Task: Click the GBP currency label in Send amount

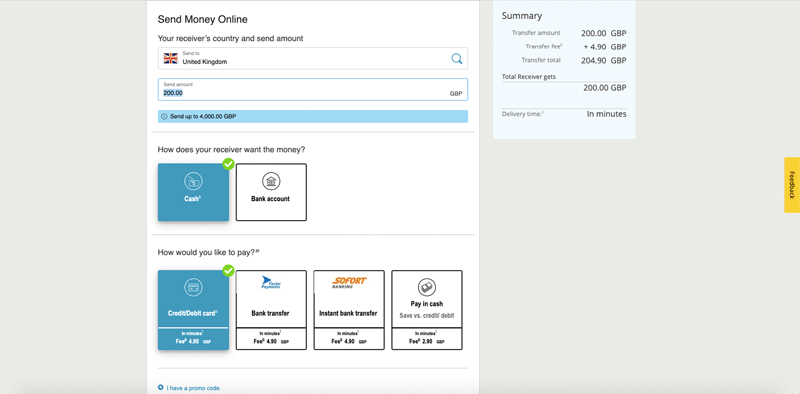Action: tap(456, 94)
